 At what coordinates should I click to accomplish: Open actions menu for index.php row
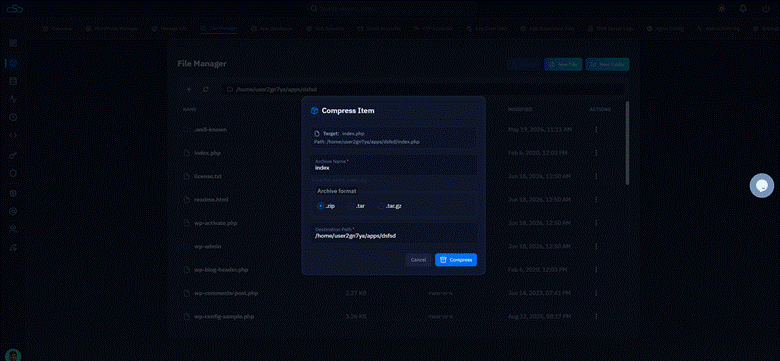click(x=596, y=153)
